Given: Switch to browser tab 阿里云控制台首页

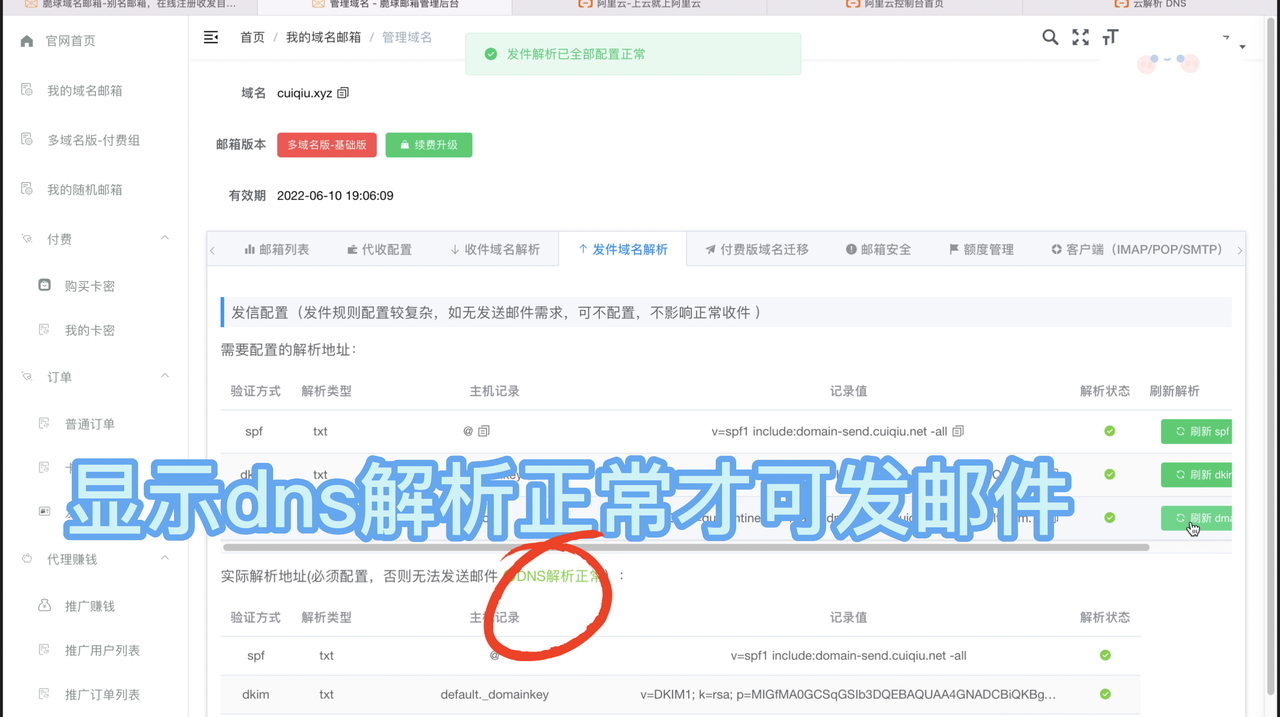Looking at the screenshot, I should point(895,5).
